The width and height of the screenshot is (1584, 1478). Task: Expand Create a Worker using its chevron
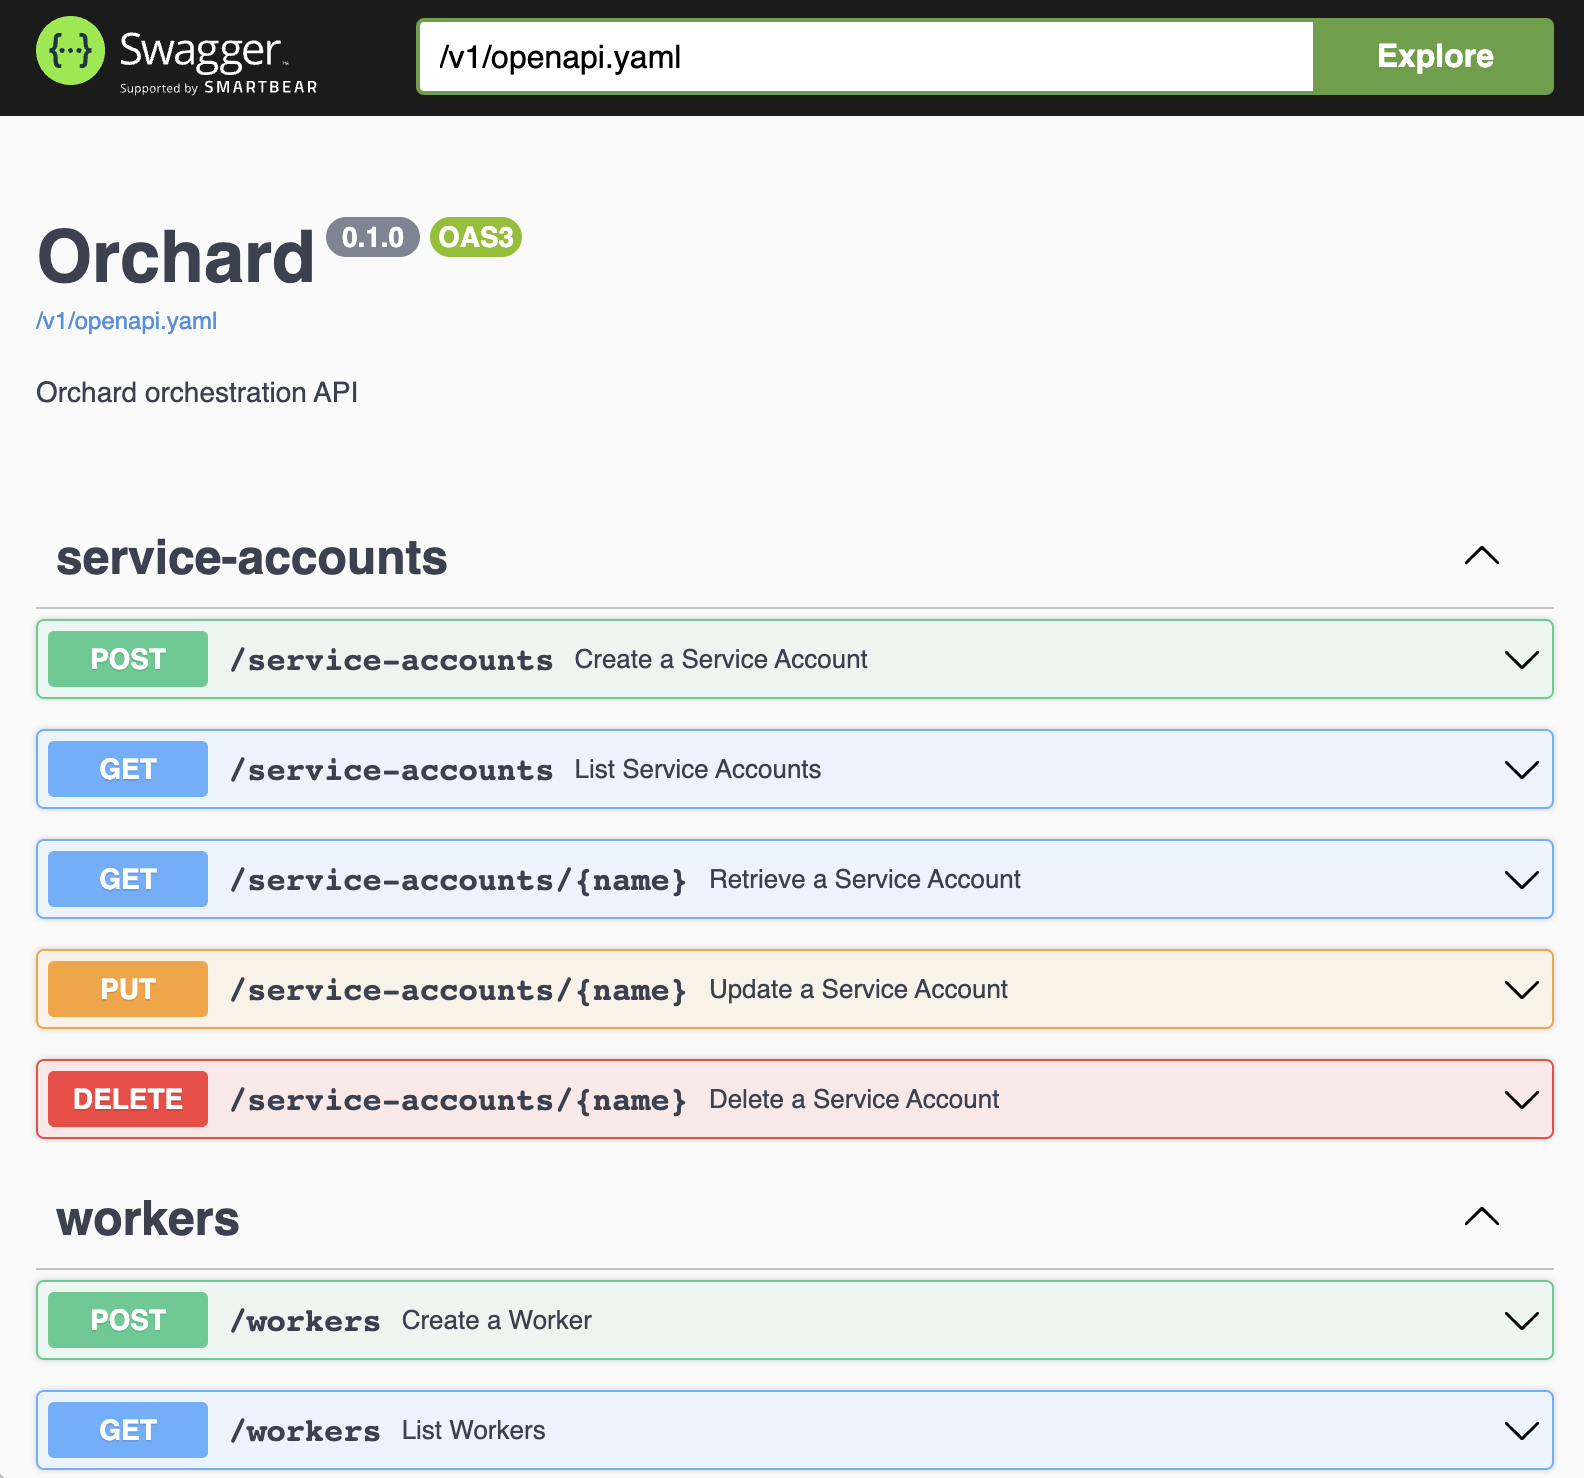point(1522,1321)
